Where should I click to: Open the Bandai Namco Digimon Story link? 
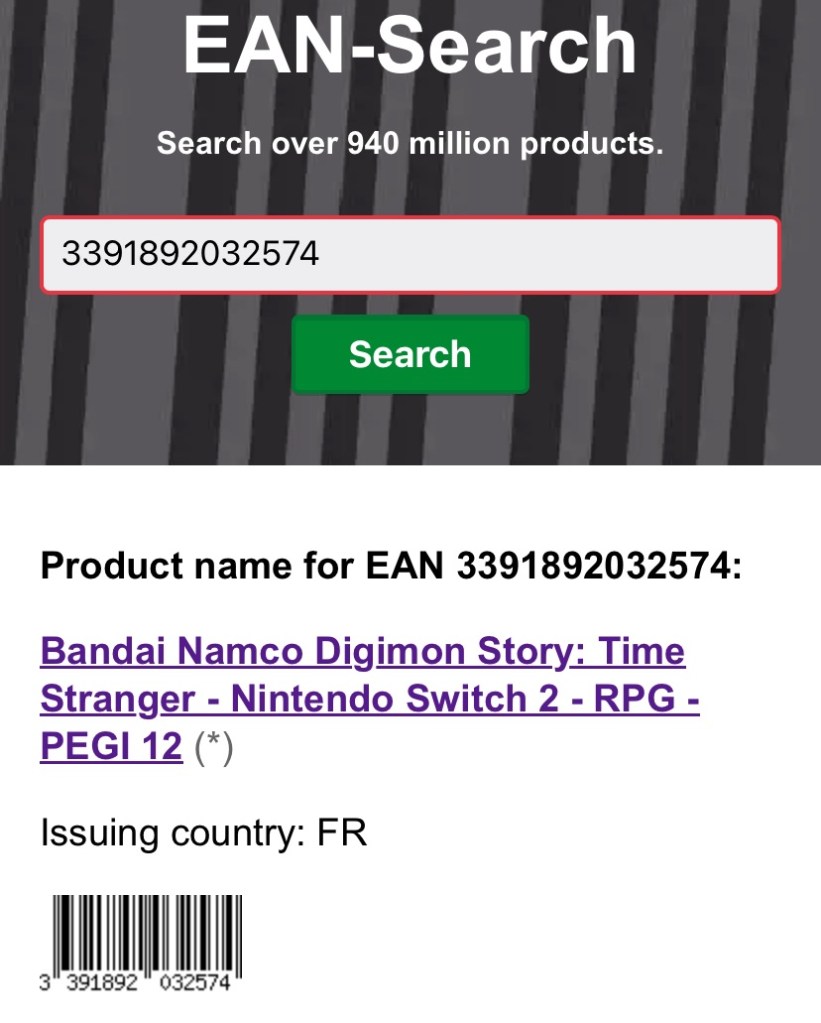(x=362, y=652)
